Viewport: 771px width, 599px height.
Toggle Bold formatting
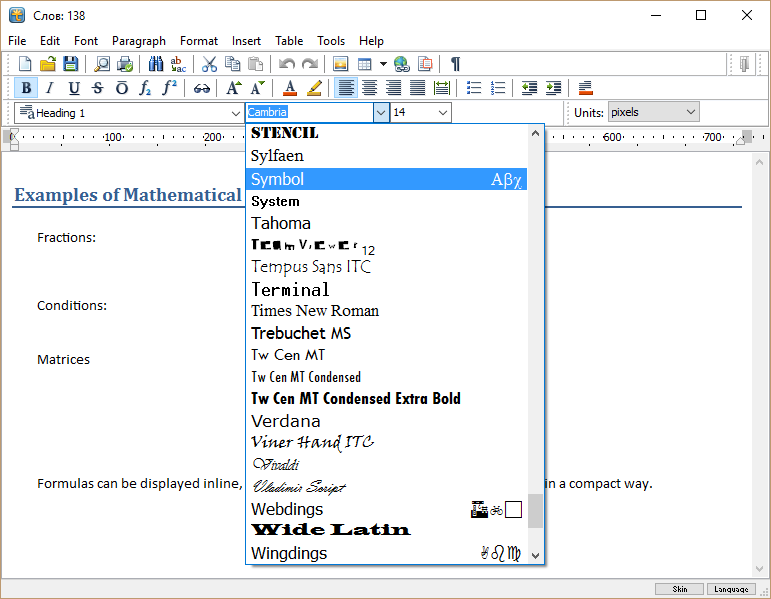point(27,88)
